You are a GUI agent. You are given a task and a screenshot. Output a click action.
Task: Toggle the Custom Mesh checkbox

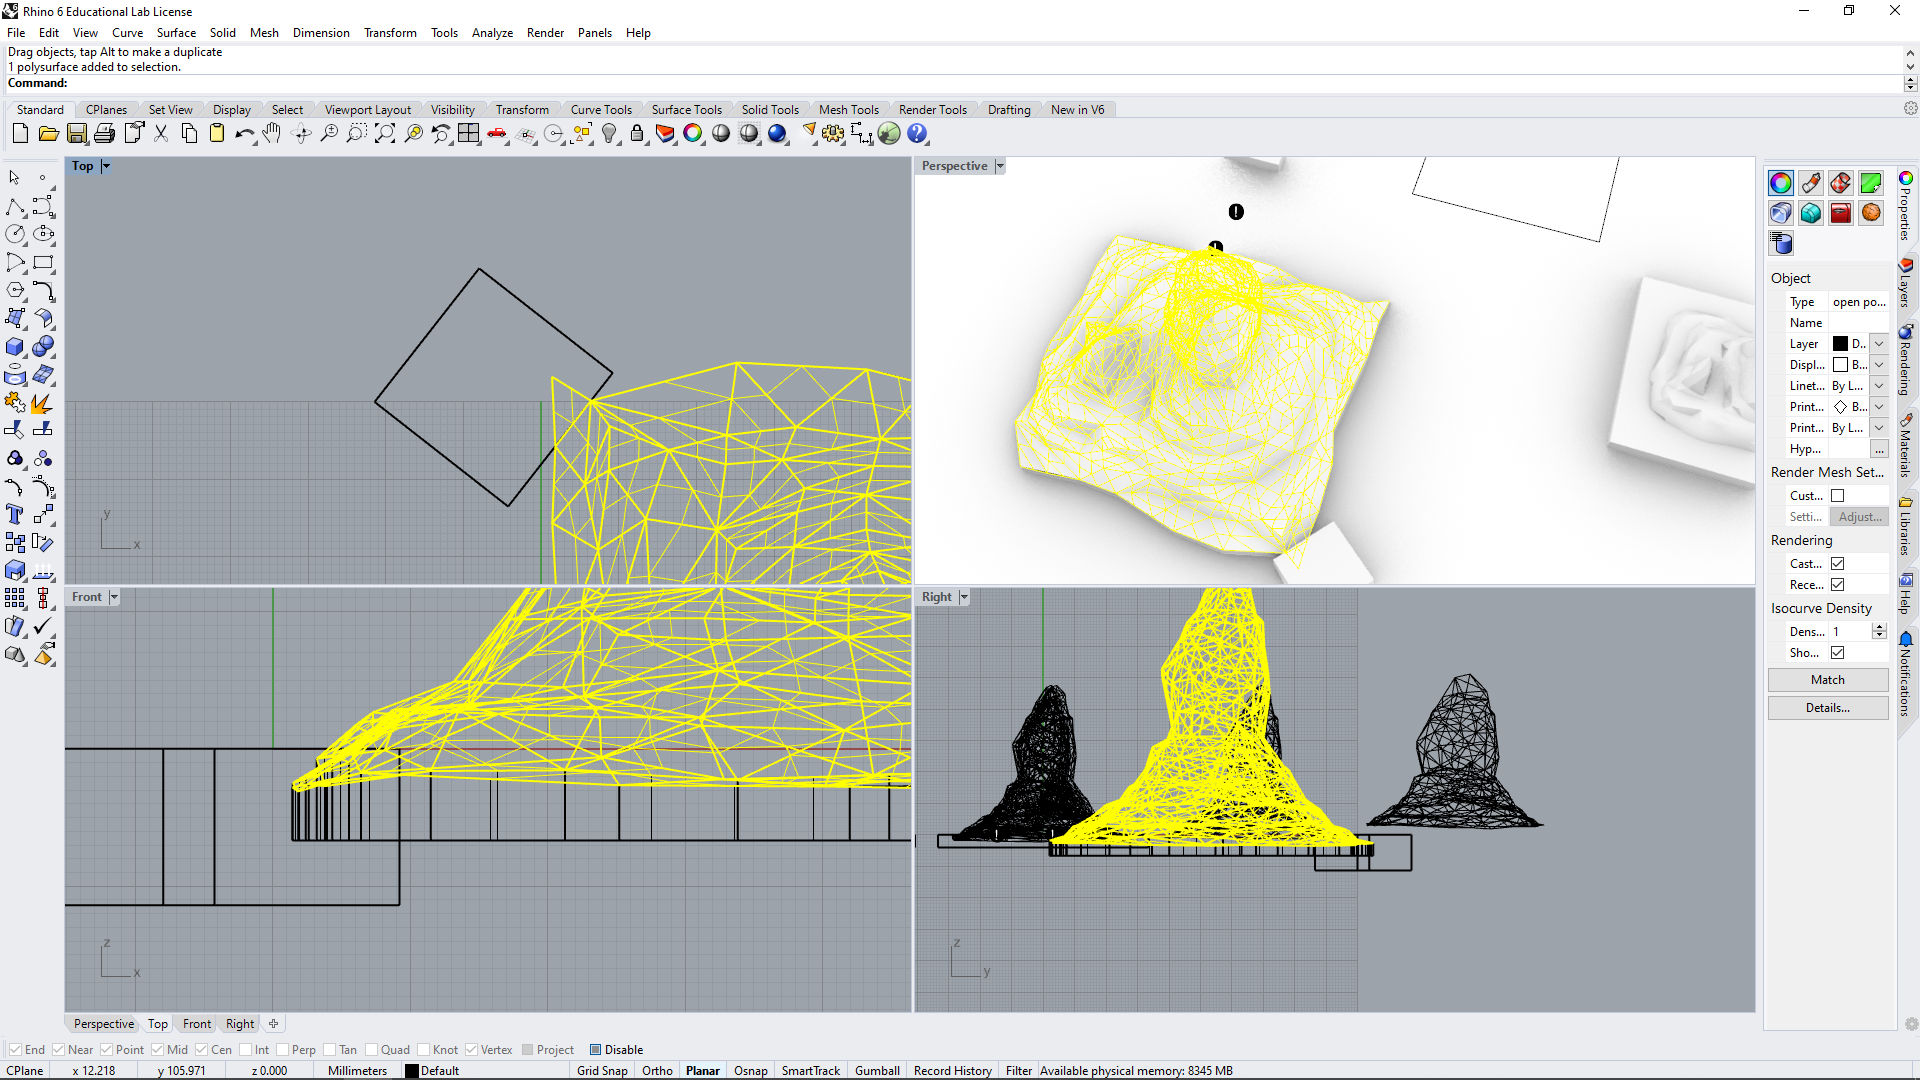[x=1837, y=495]
